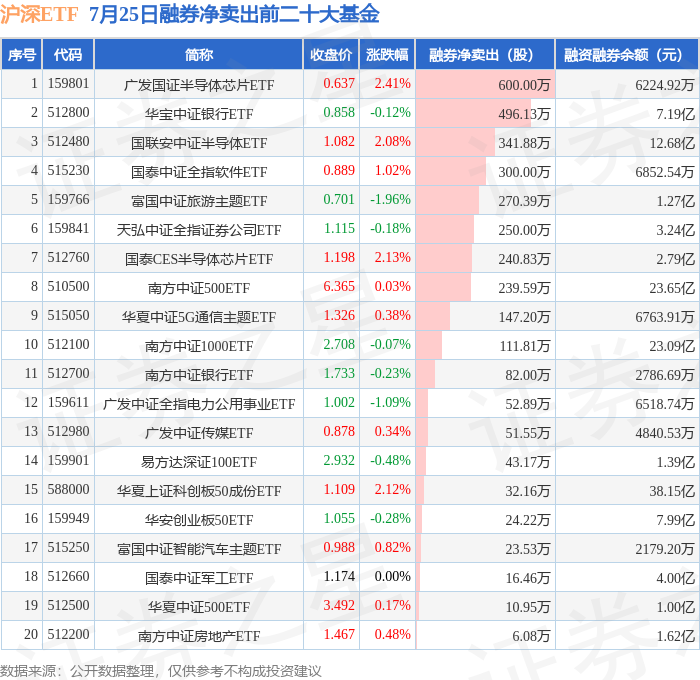Click closing price 6.365
Screen dimensions: 700x680
pyautogui.click(x=339, y=287)
